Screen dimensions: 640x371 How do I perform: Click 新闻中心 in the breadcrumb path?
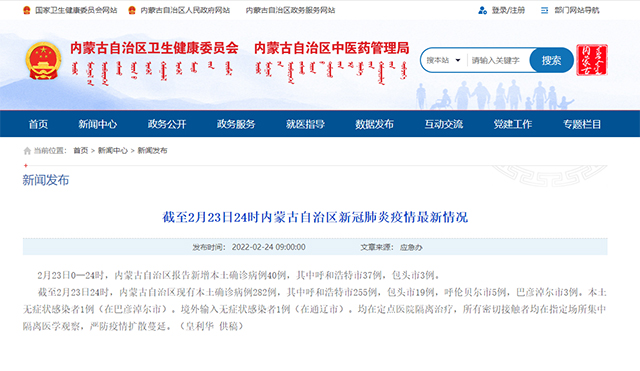(113, 151)
